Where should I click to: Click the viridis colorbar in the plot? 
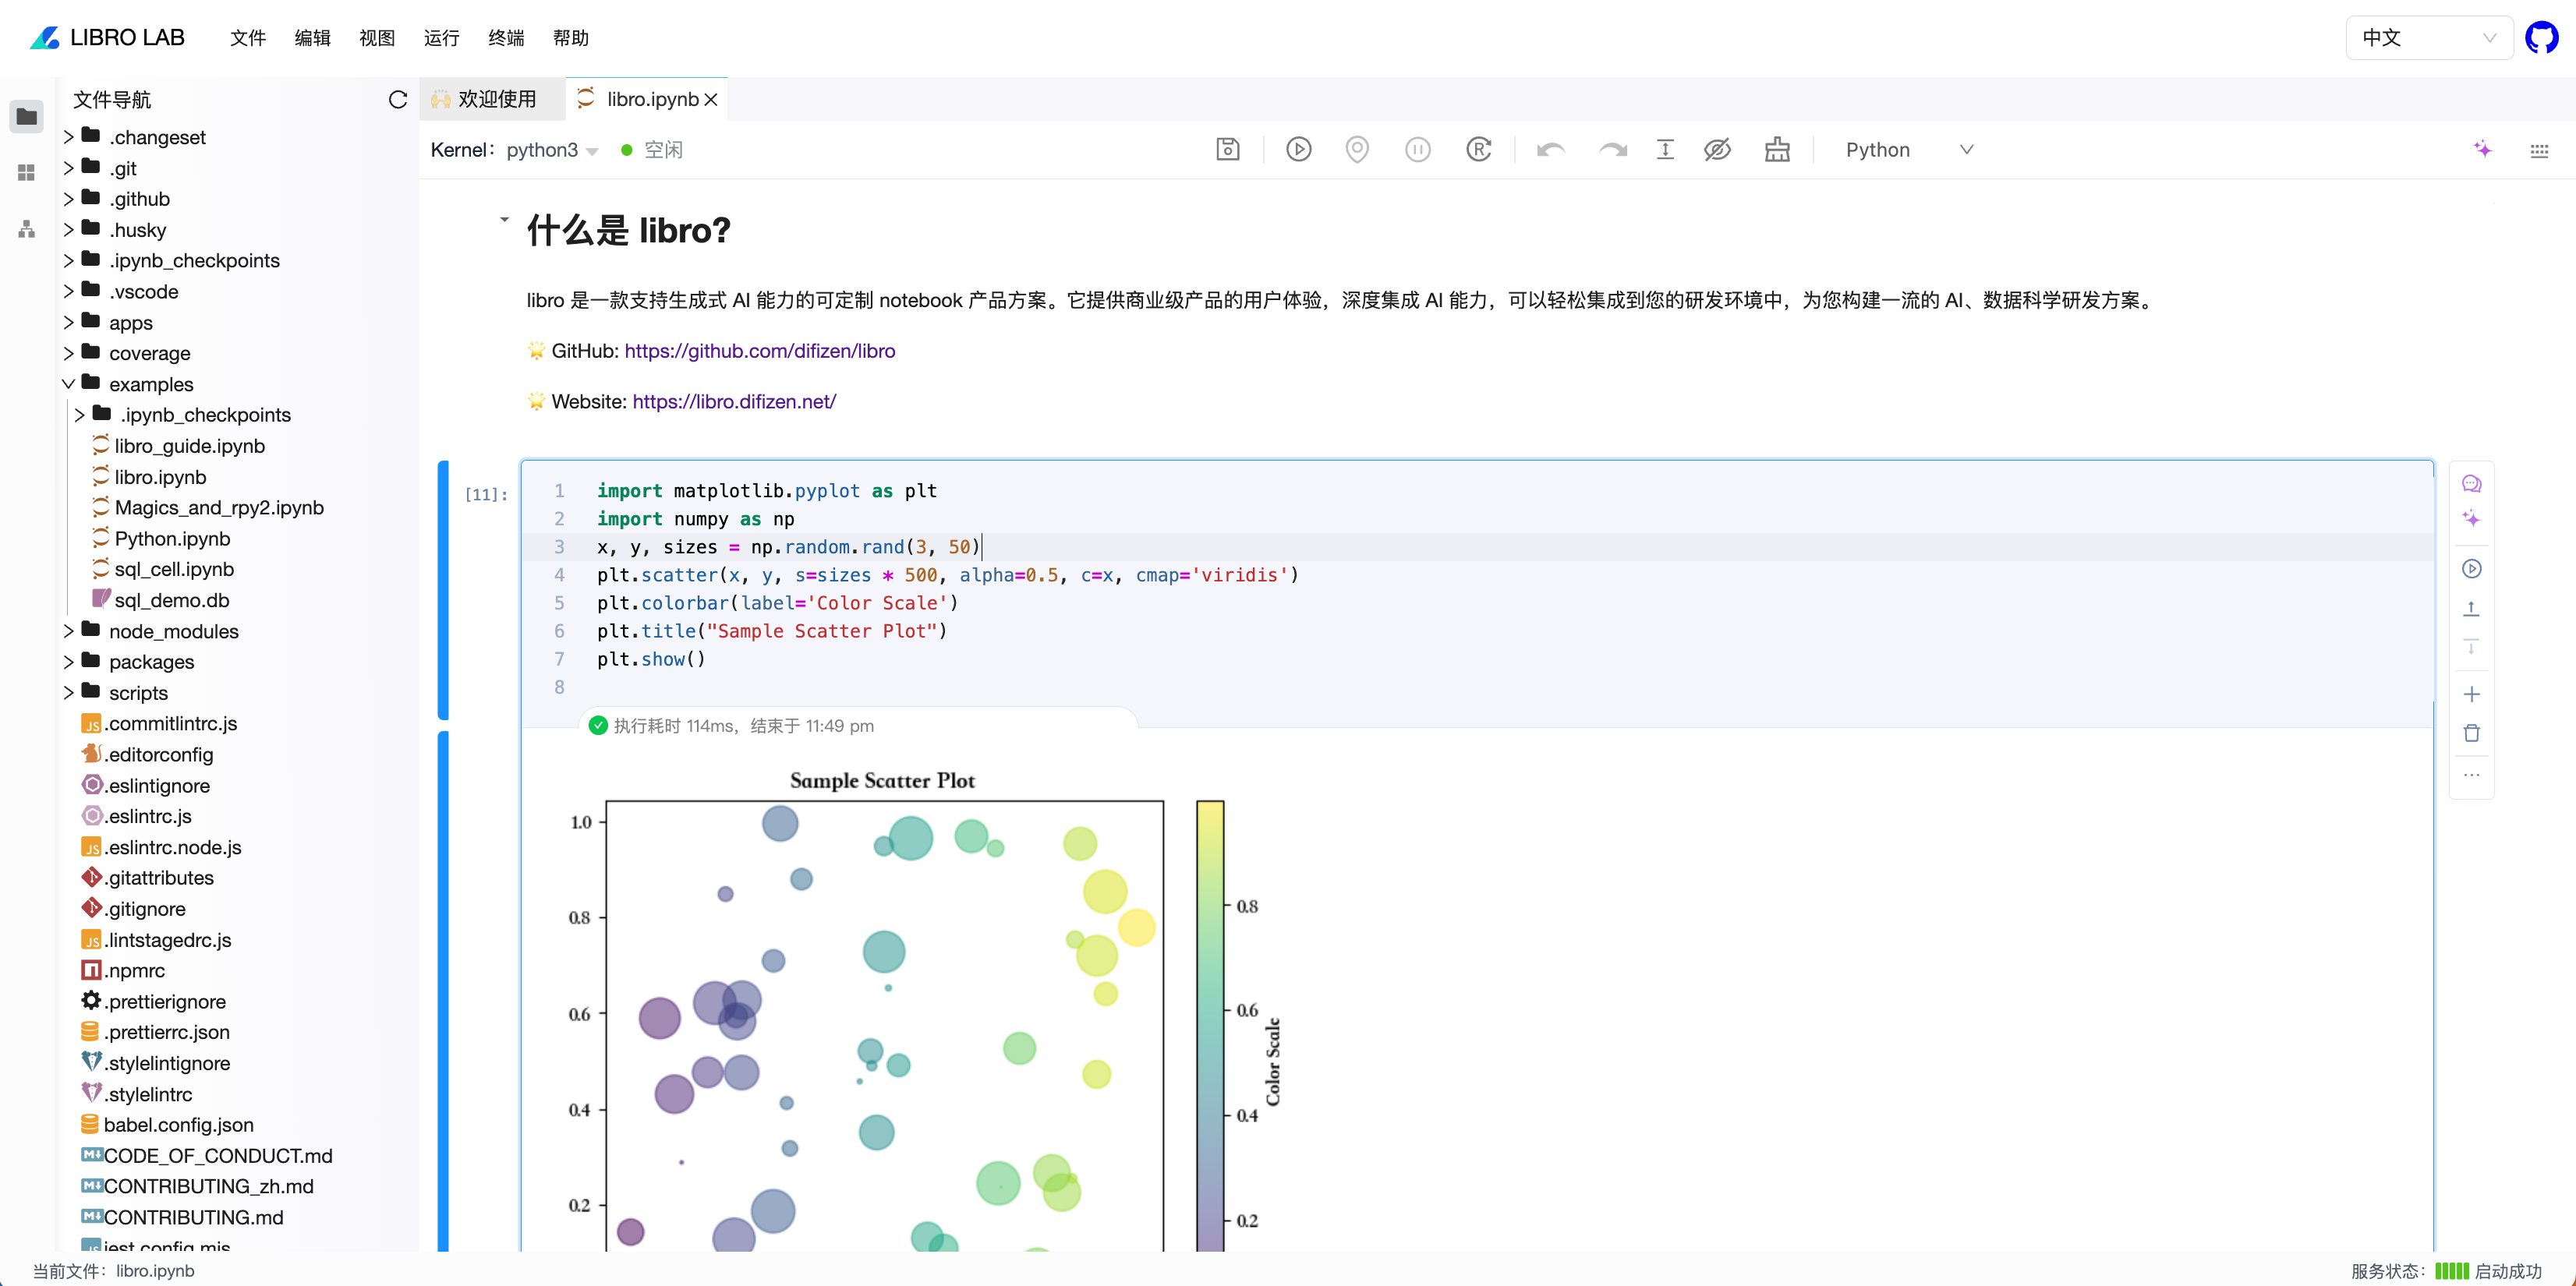[x=1210, y=1020]
